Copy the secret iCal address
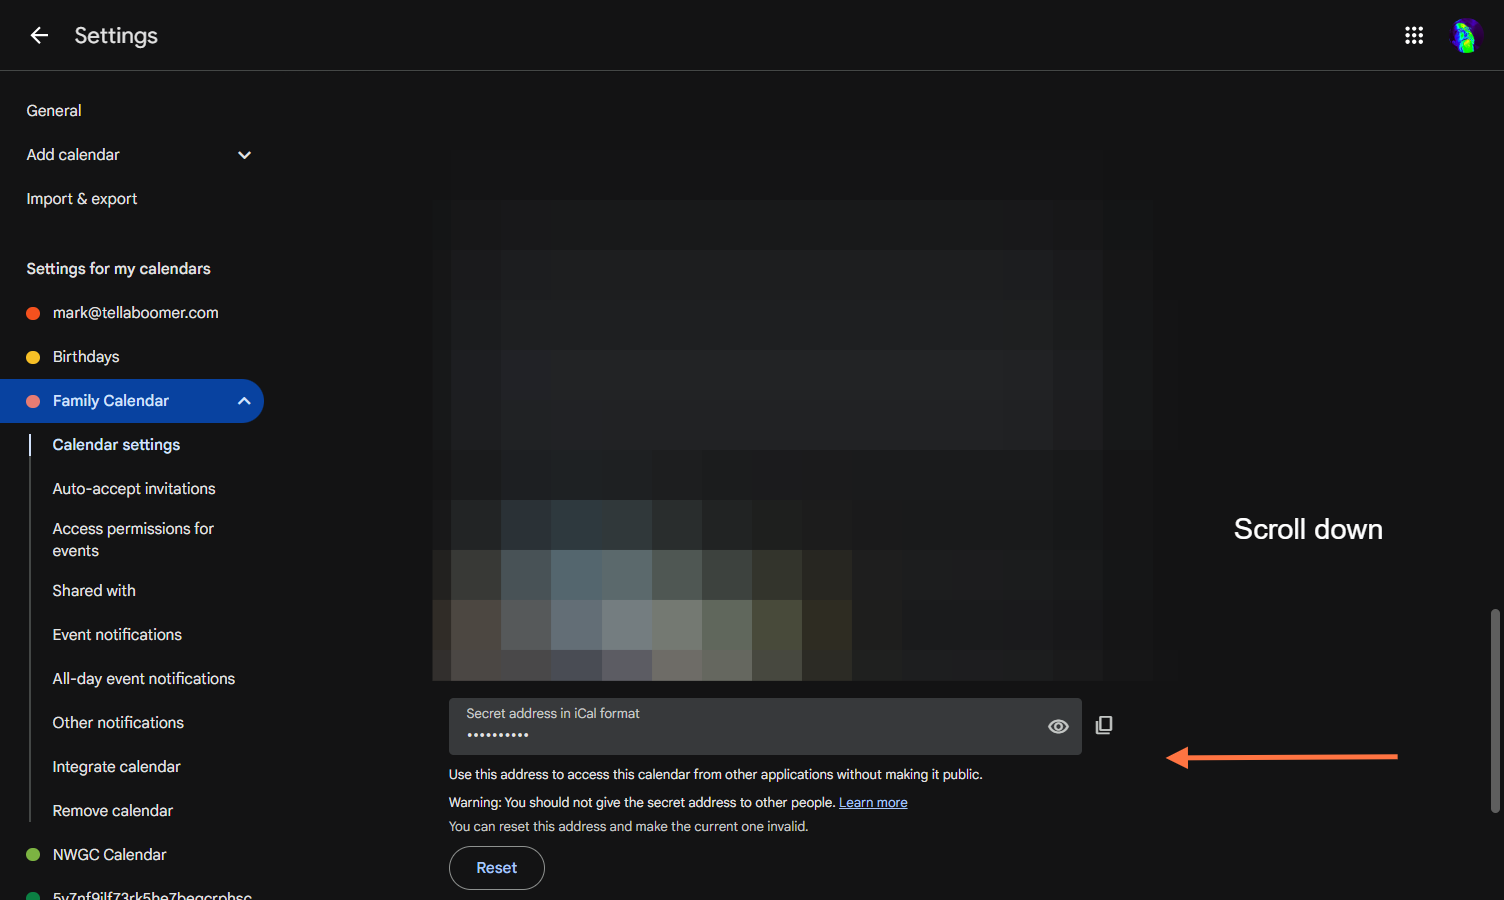This screenshot has height=900, width=1504. (x=1104, y=725)
